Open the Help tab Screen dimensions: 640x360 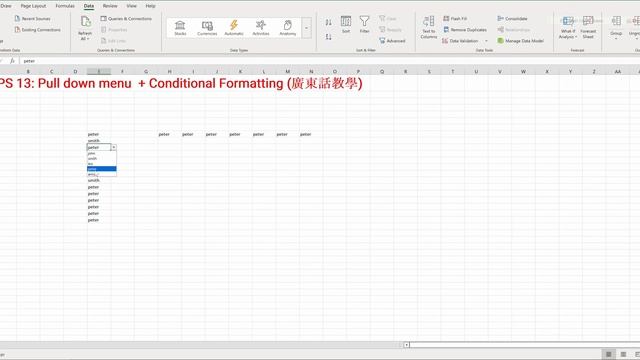[150, 6]
